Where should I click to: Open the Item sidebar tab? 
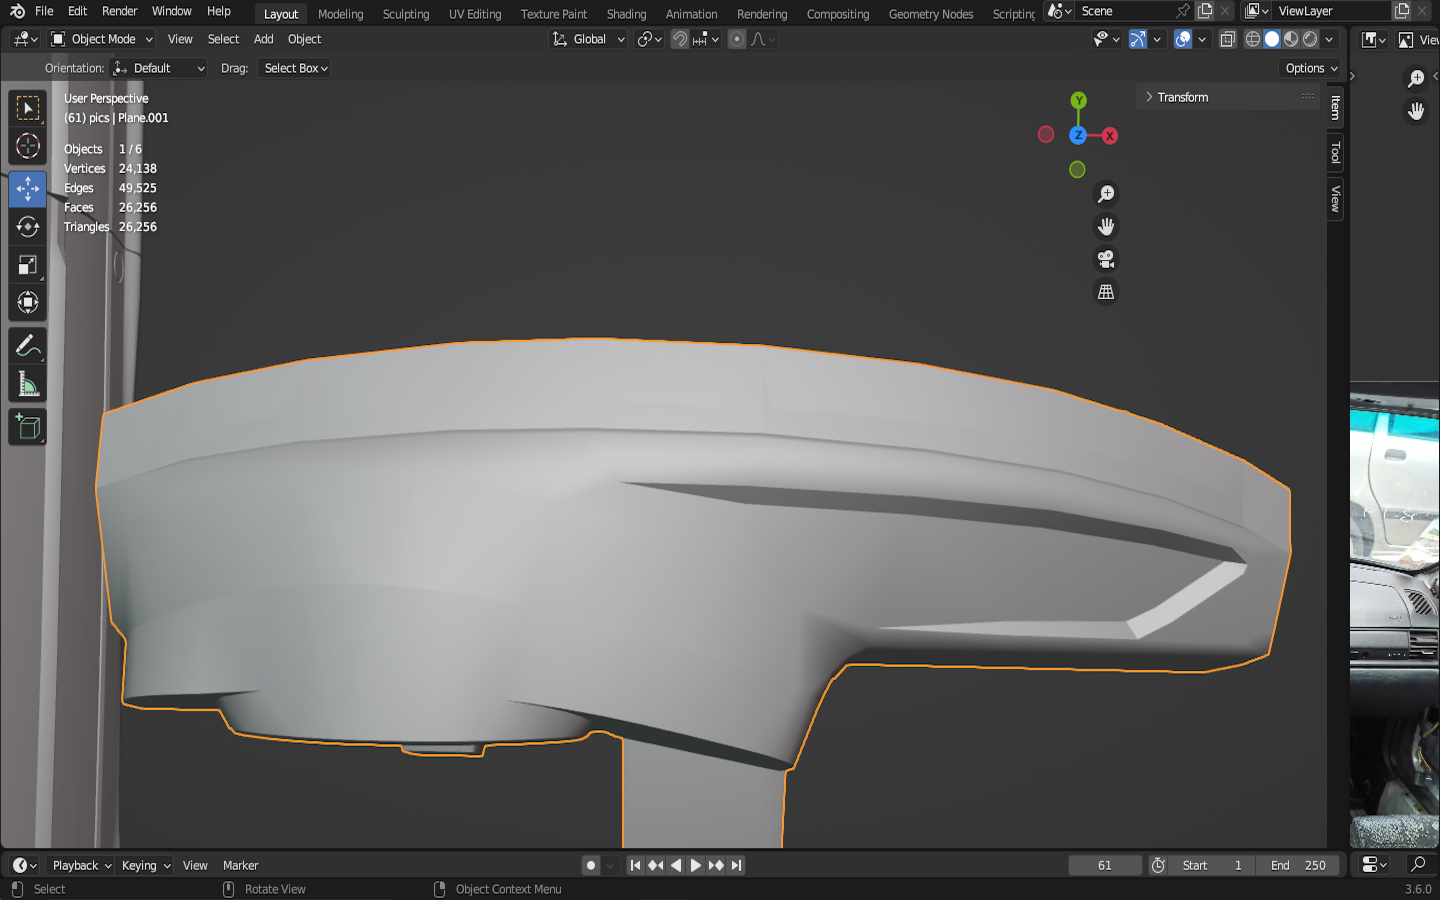[x=1335, y=107]
